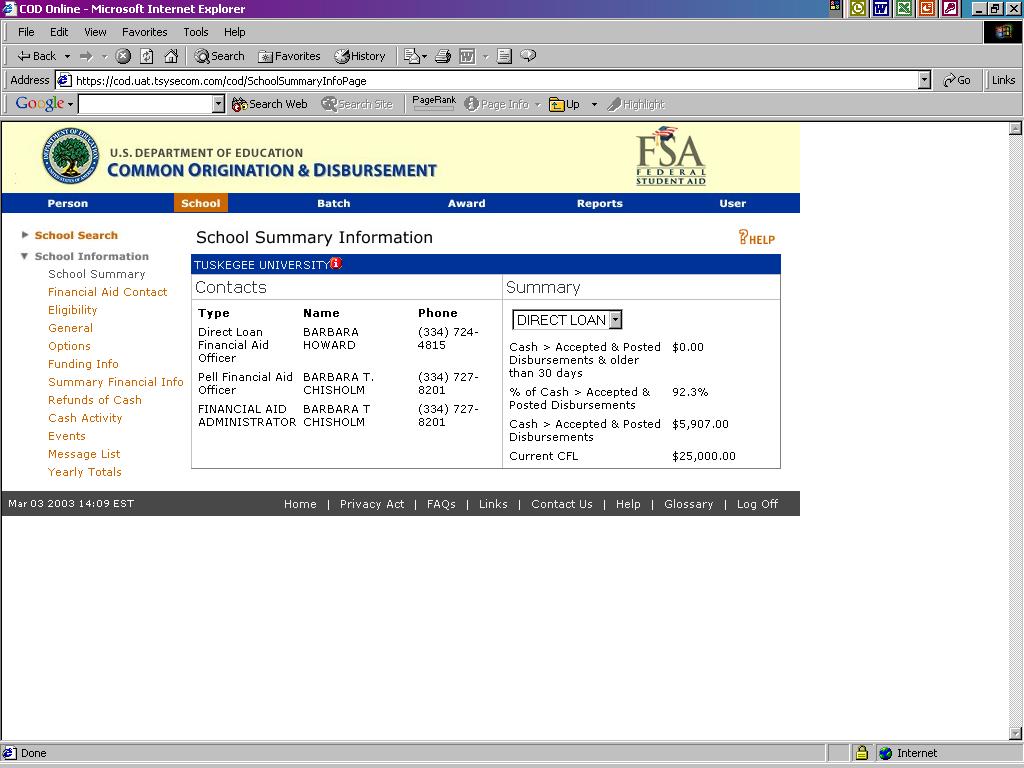Click the Discuss toolbar icon
Screen dimensions: 1024x768
click(x=528, y=56)
